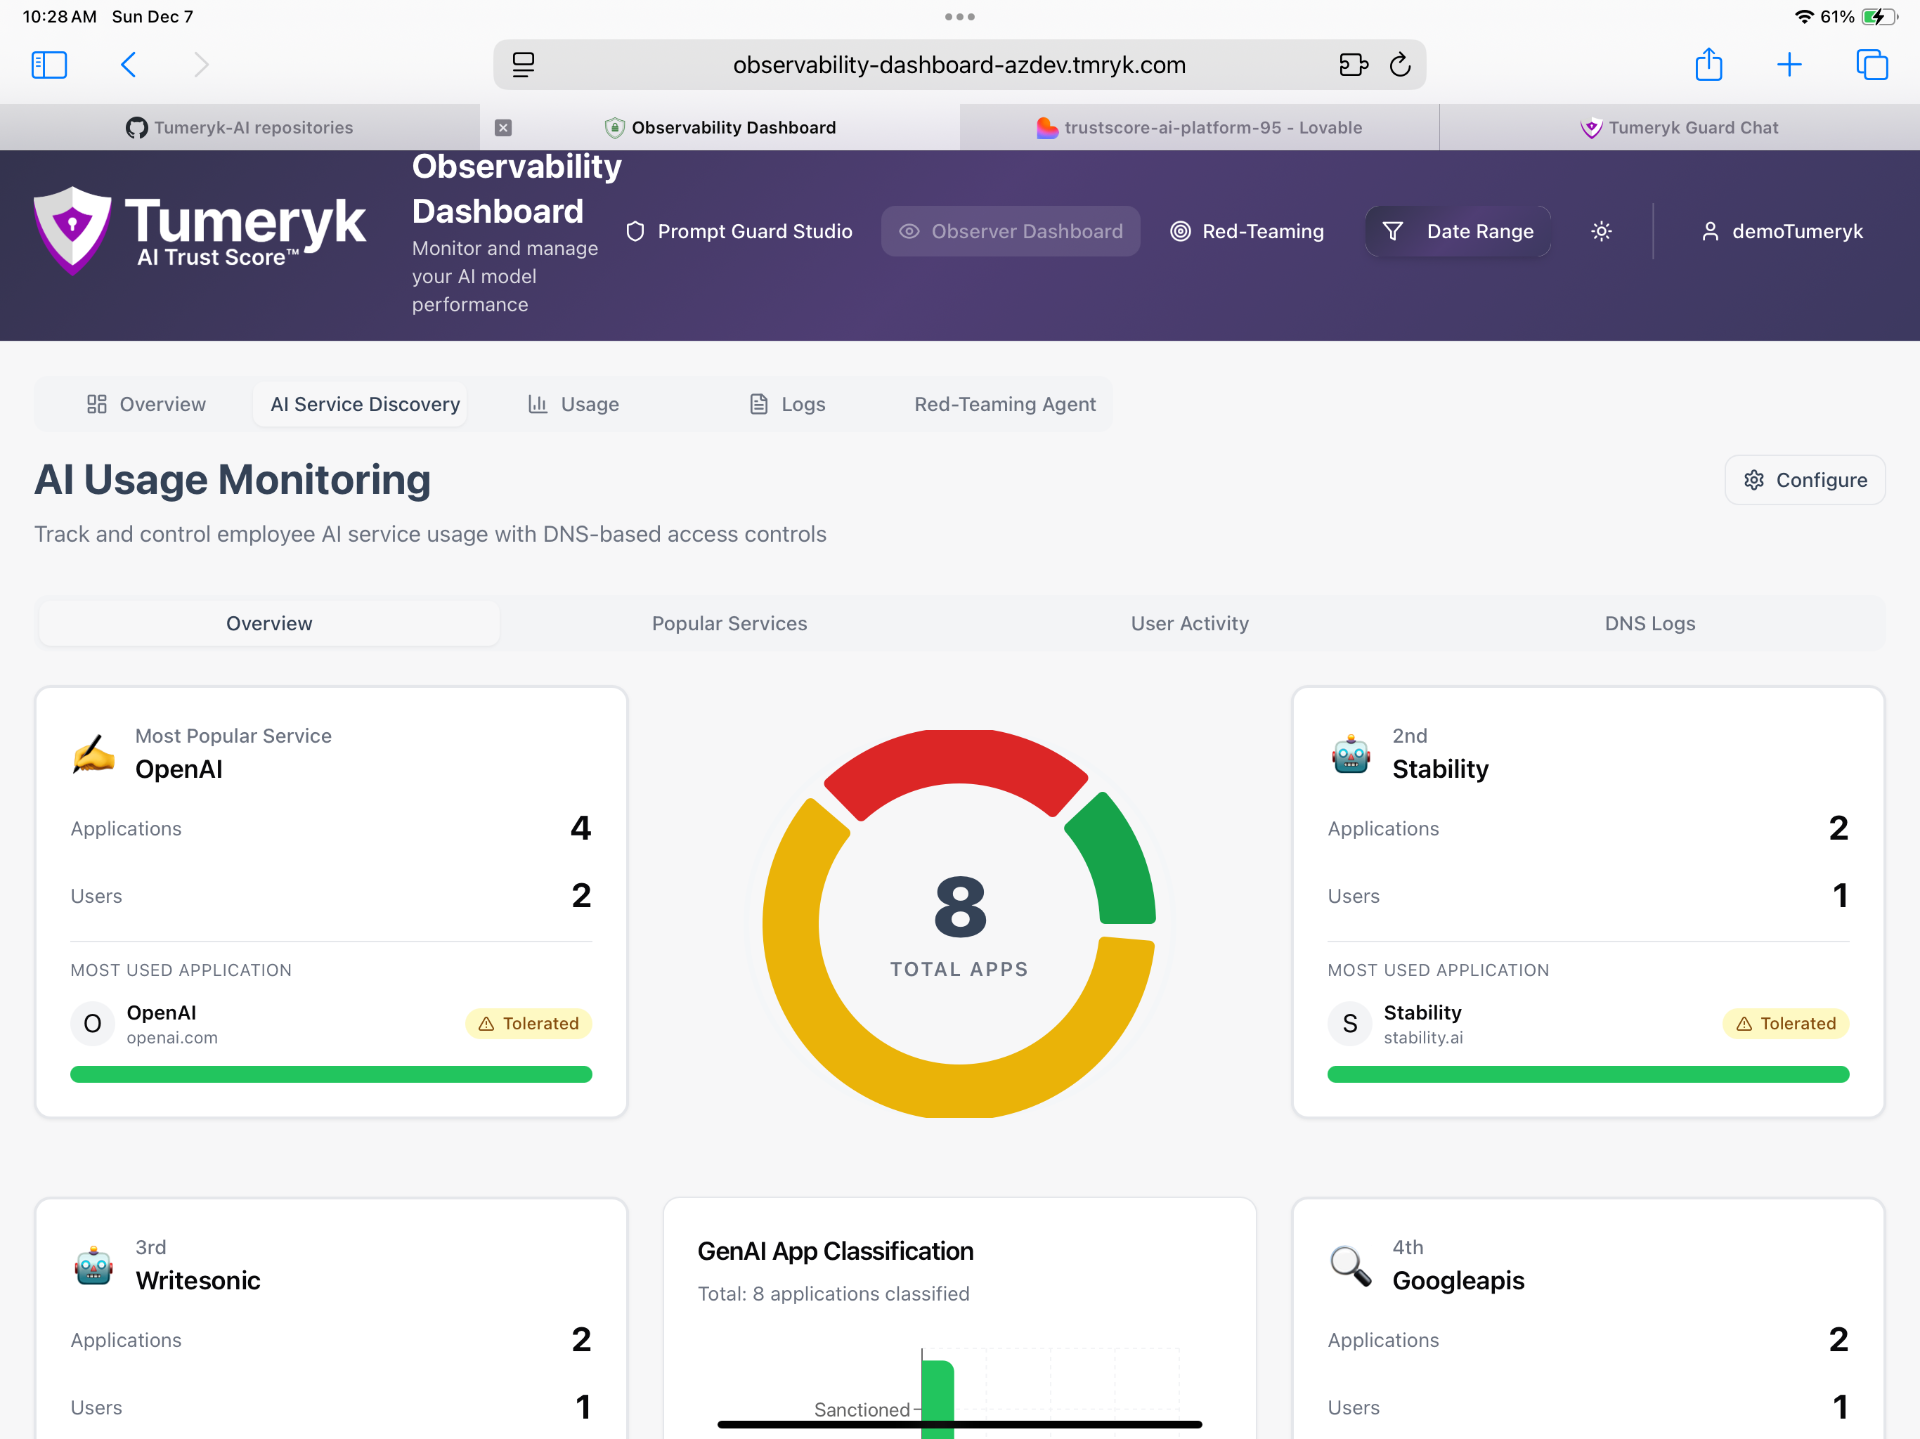The width and height of the screenshot is (1920, 1439).
Task: Open Red-Teaming Agent tab
Action: [1005, 404]
